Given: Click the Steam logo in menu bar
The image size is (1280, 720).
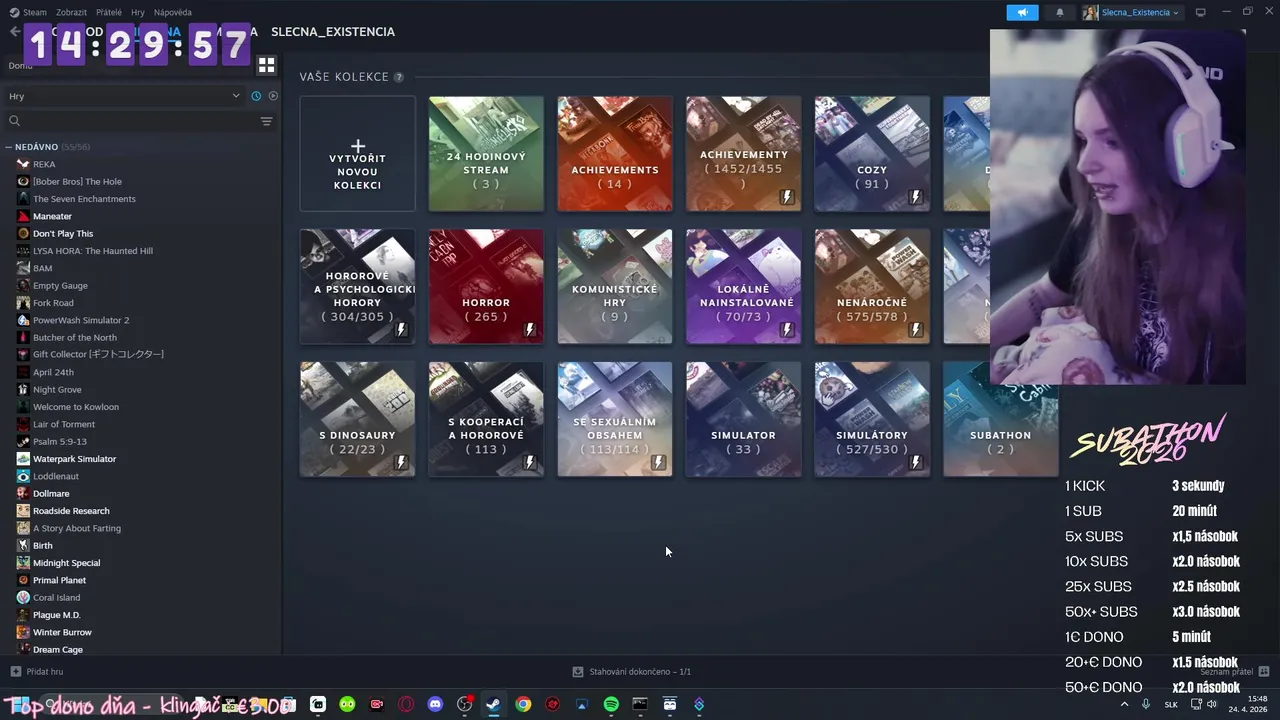Looking at the screenshot, I should pos(14,12).
